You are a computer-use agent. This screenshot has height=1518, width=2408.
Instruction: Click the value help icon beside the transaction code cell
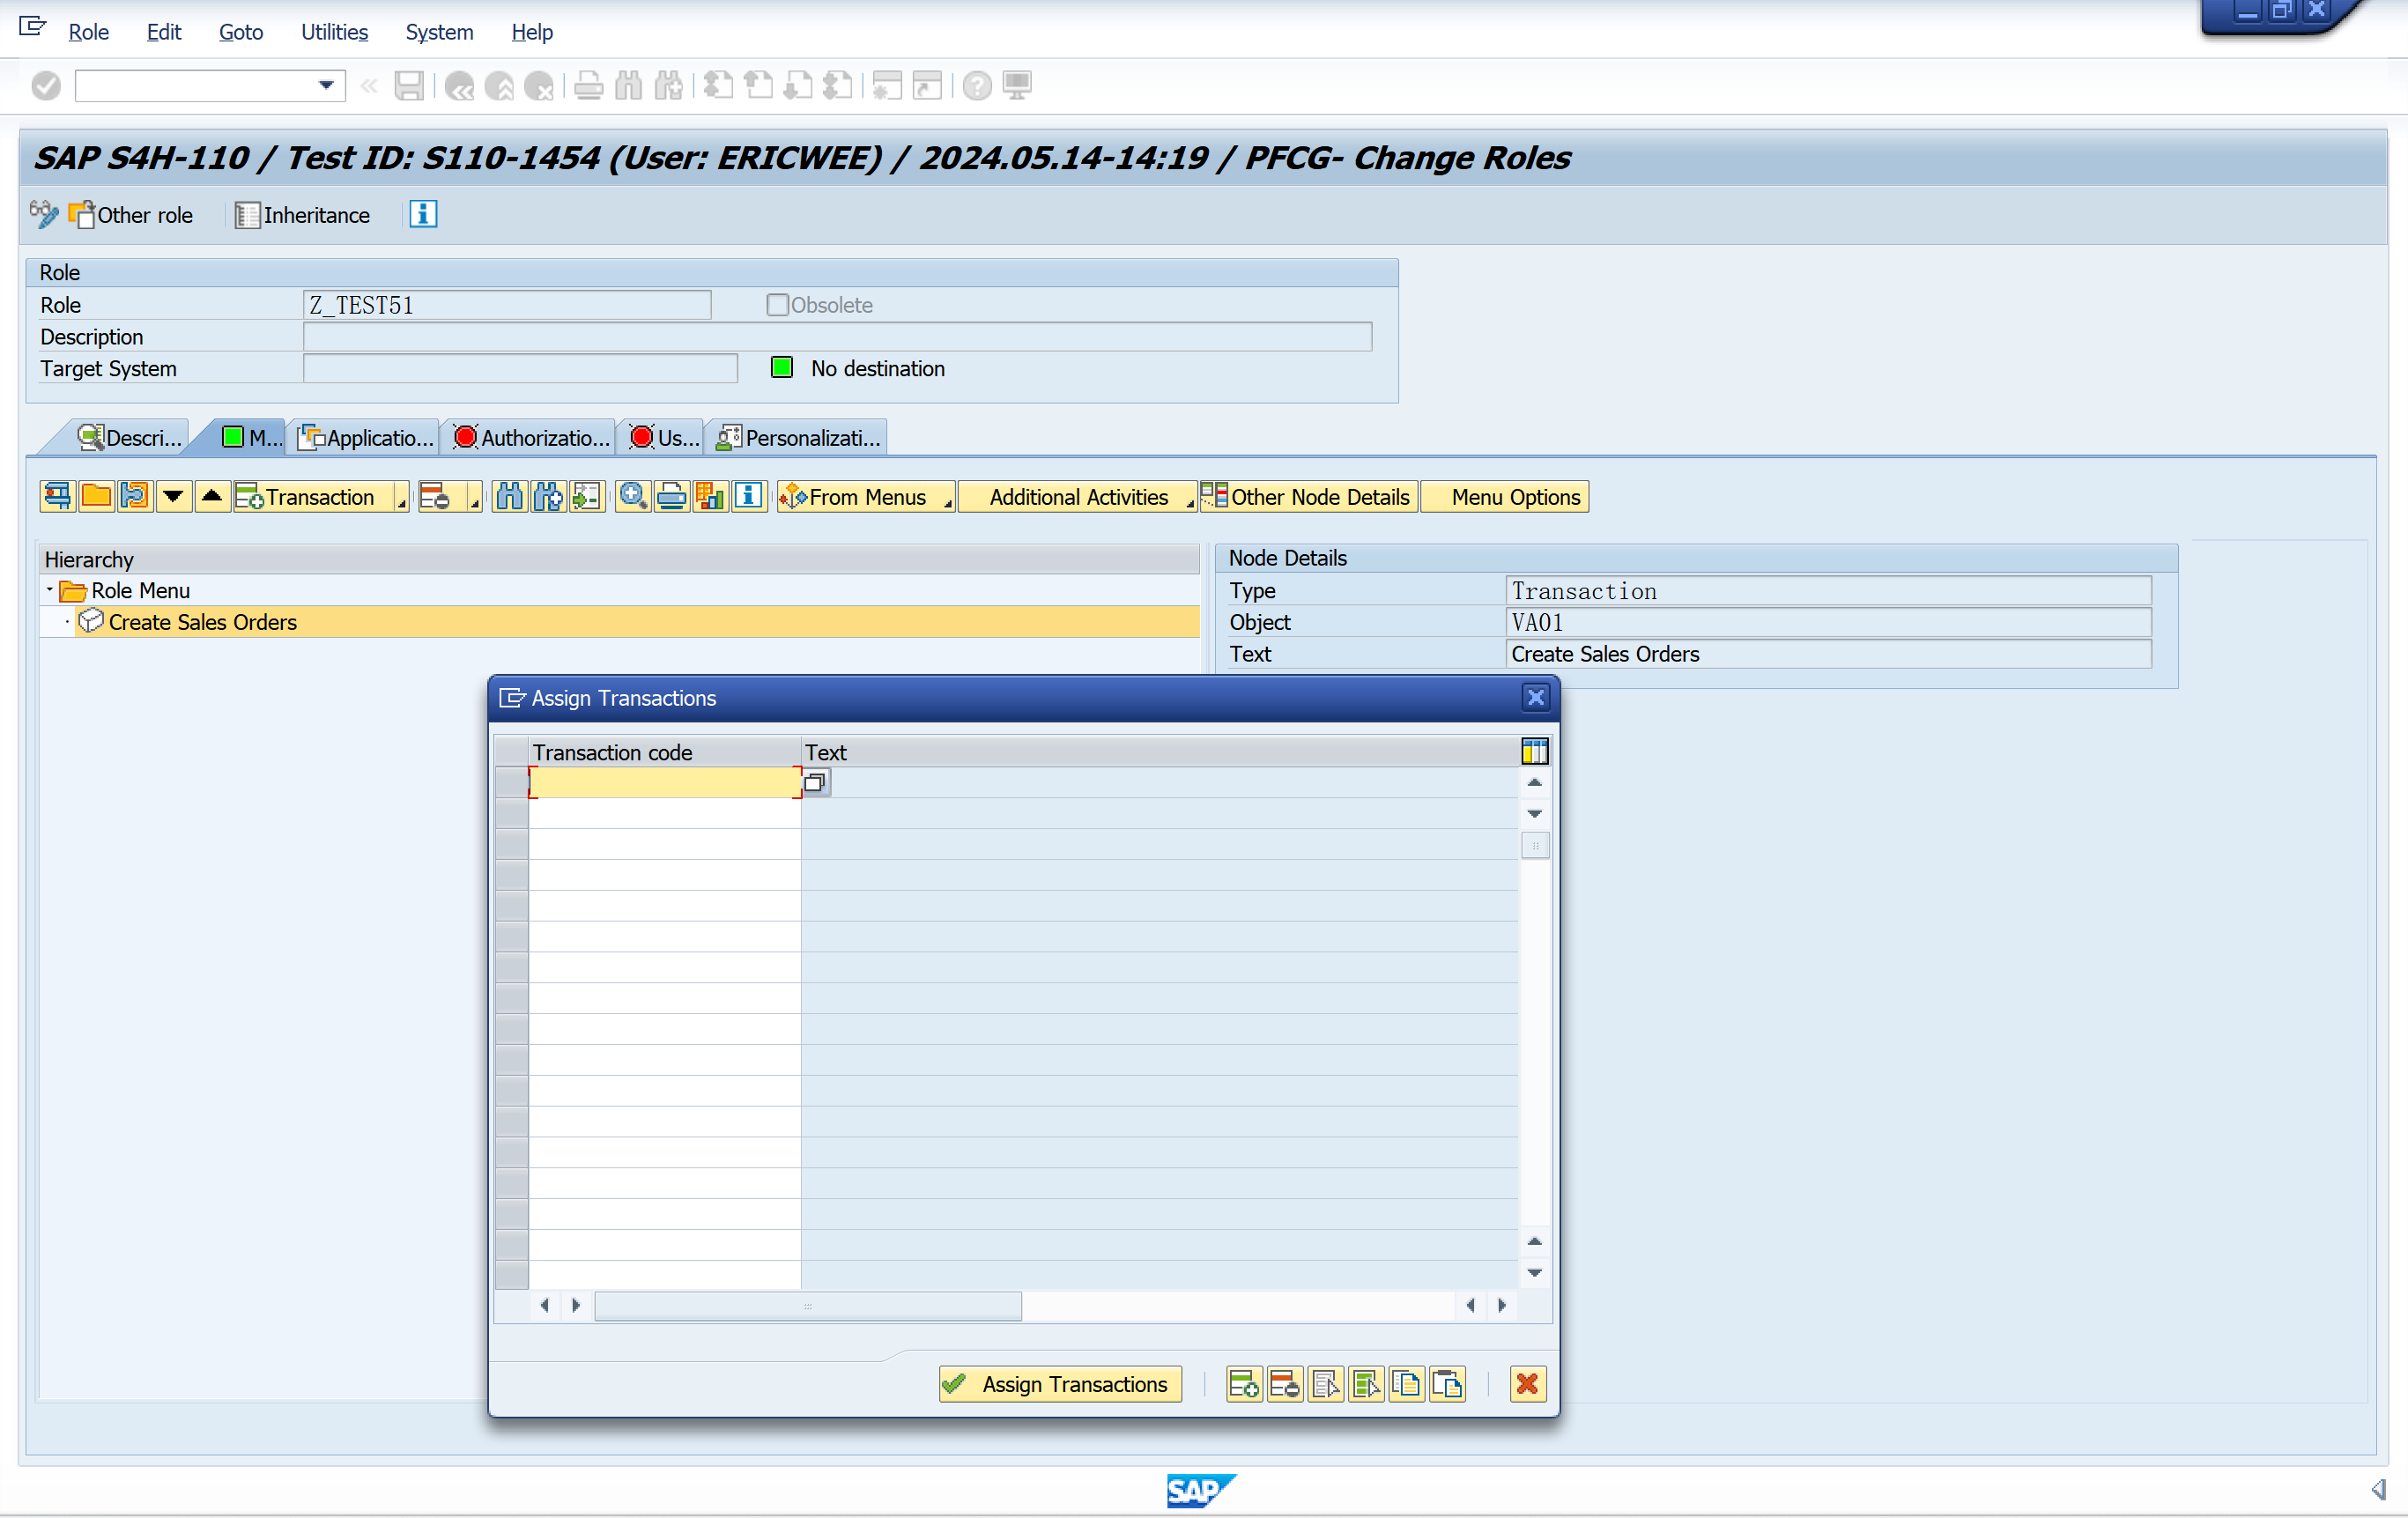click(x=815, y=783)
